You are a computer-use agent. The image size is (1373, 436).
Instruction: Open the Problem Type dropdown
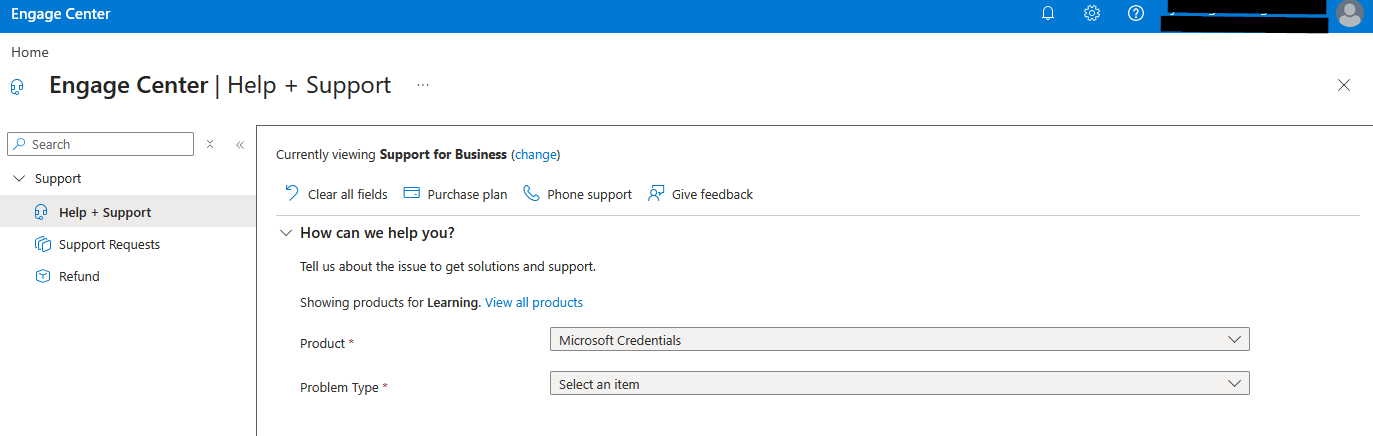pyautogui.click(x=900, y=384)
